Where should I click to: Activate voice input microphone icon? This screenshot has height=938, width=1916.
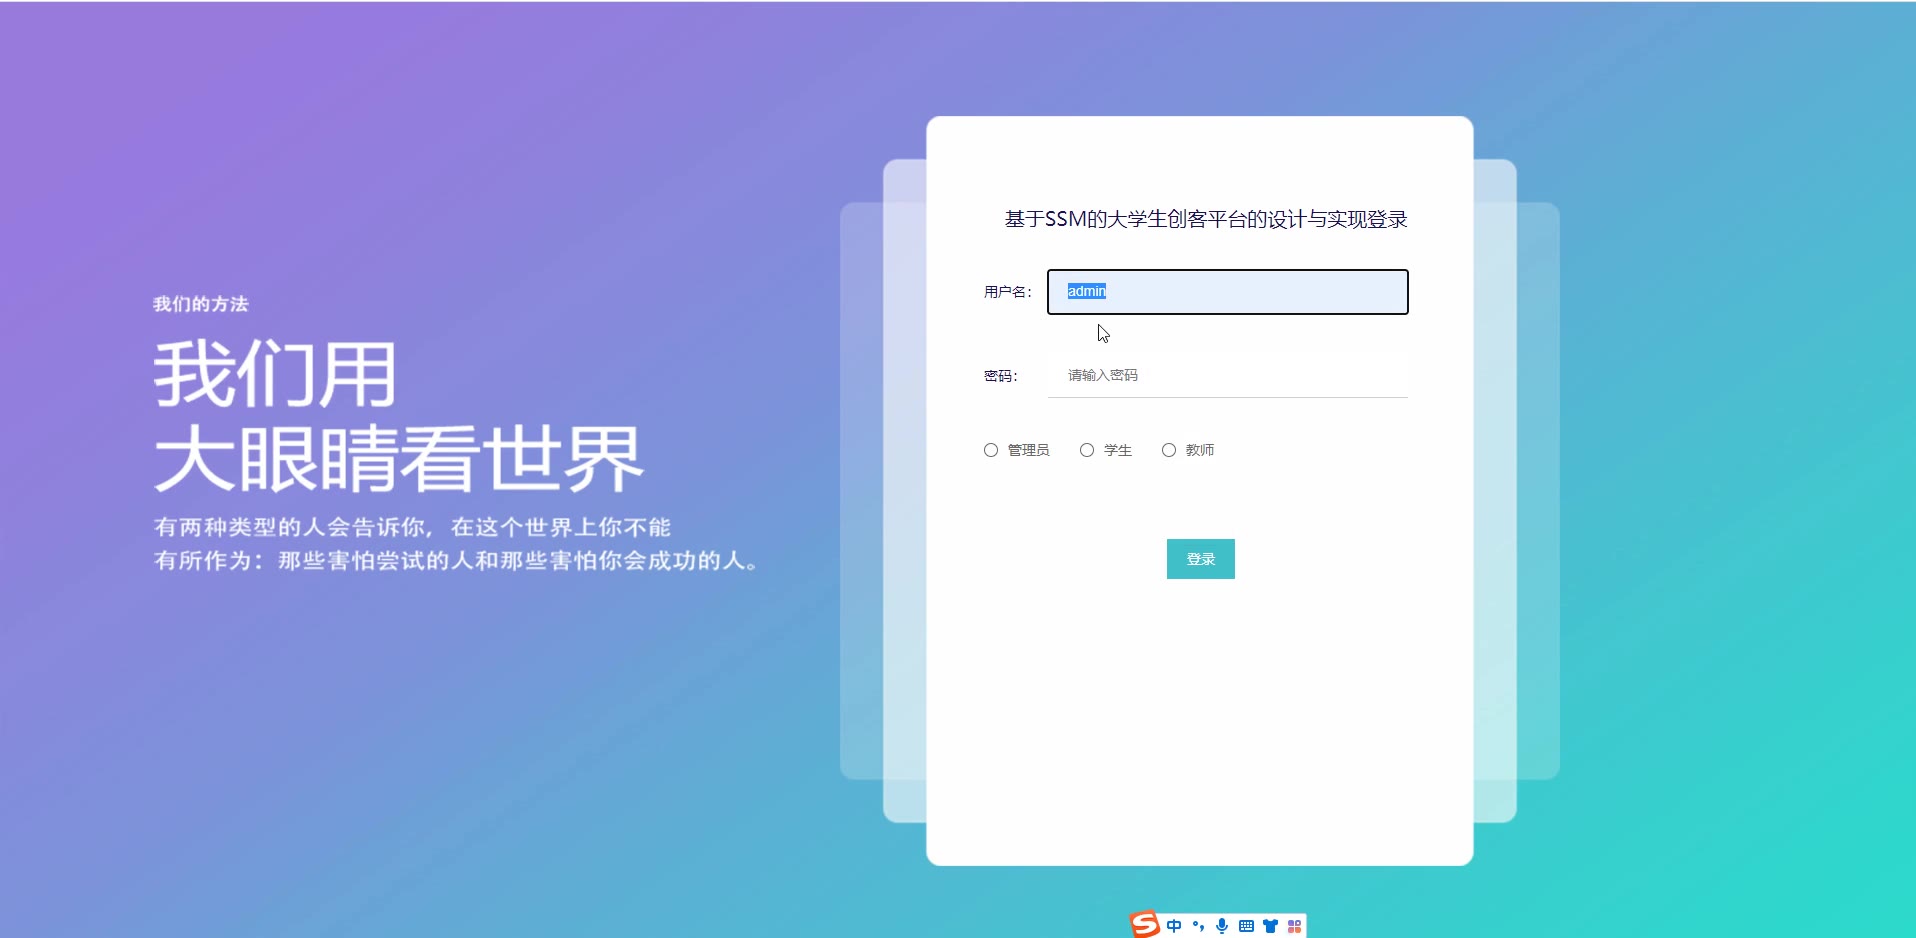click(1222, 926)
